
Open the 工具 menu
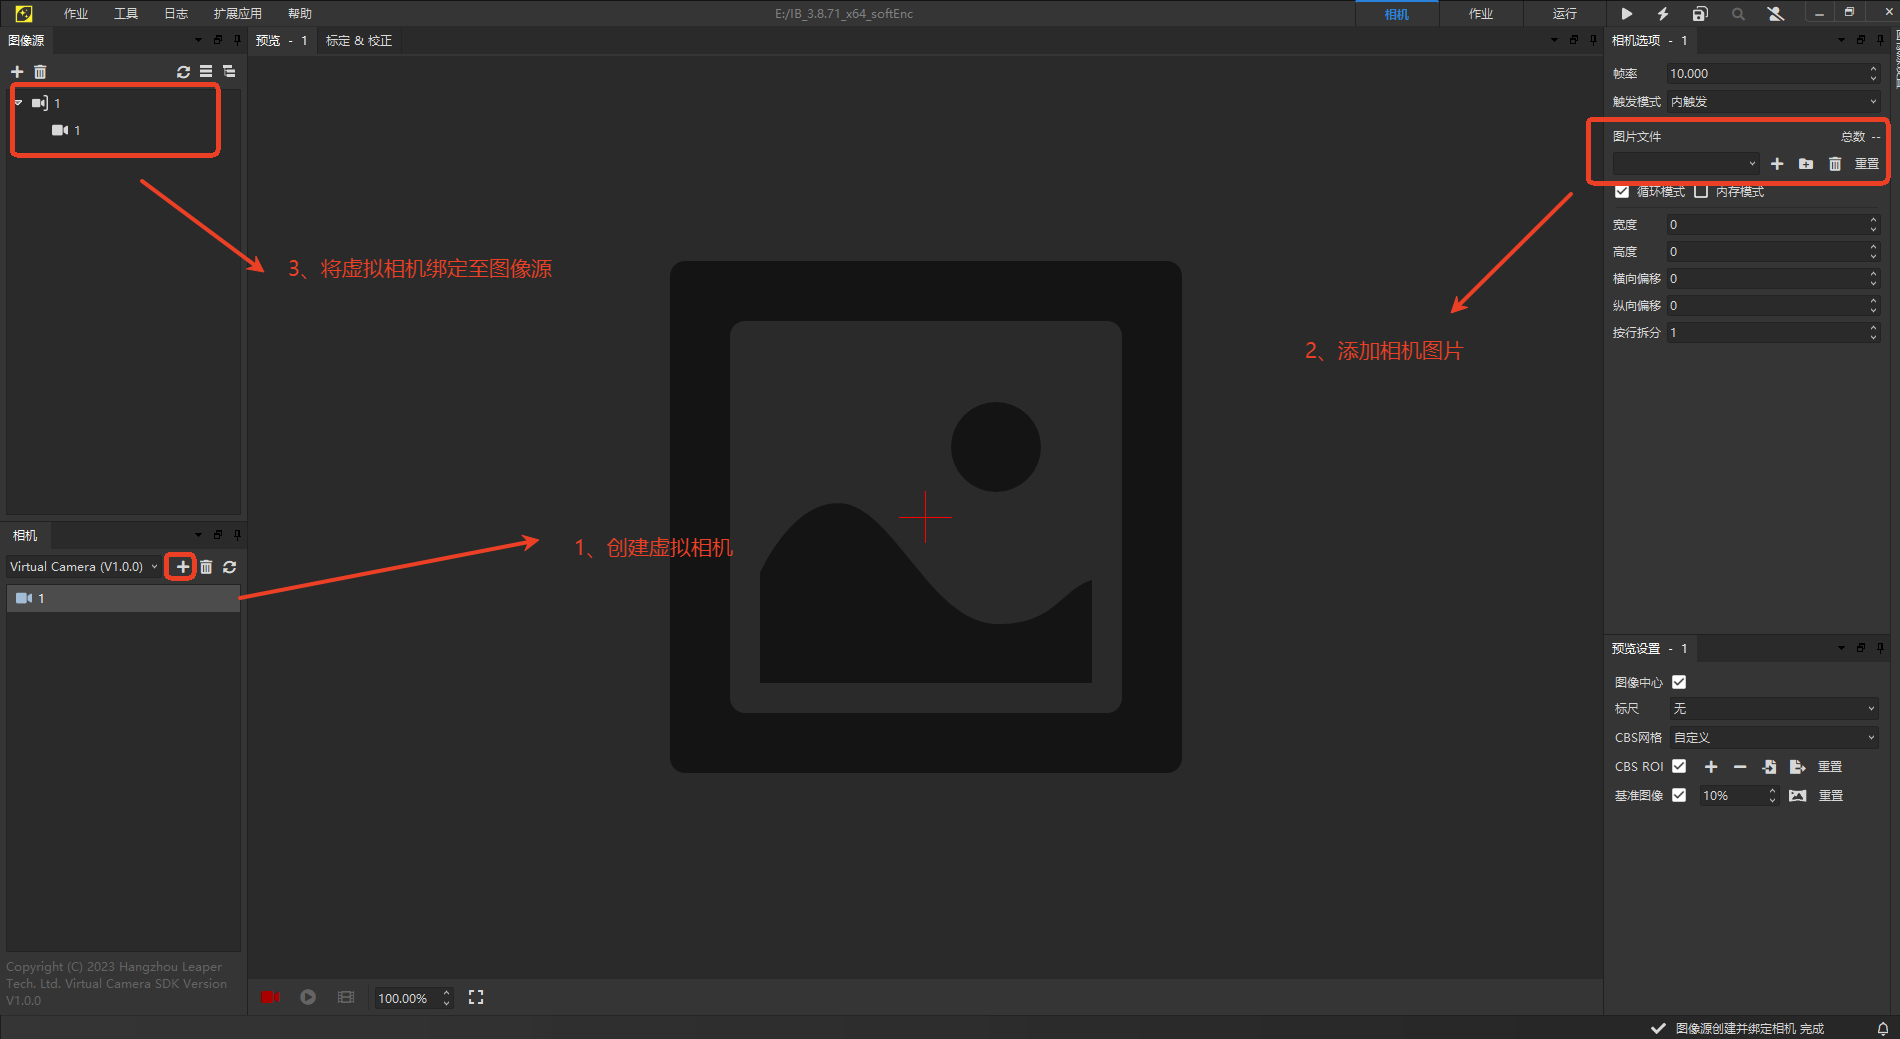click(126, 14)
